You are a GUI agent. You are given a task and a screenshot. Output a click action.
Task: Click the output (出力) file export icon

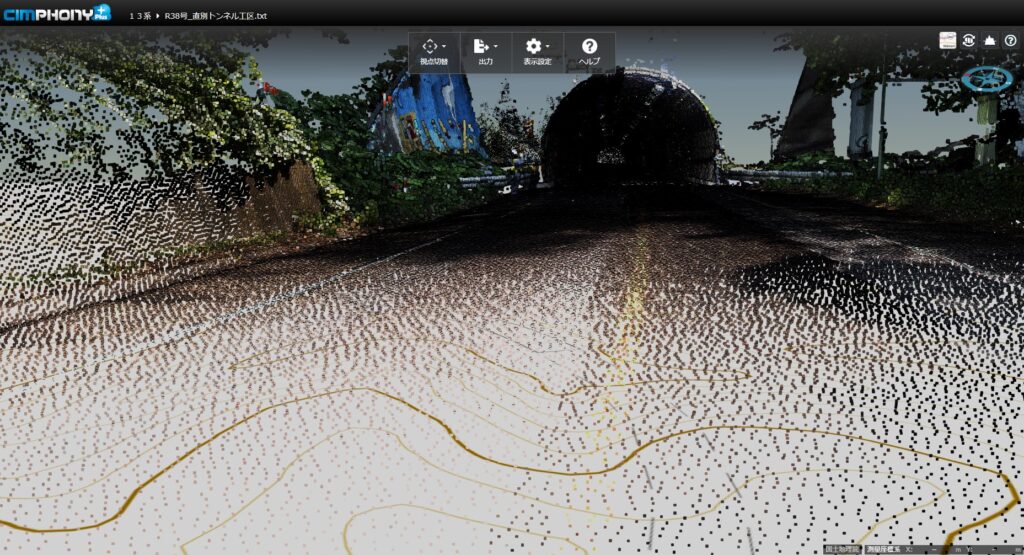(481, 46)
